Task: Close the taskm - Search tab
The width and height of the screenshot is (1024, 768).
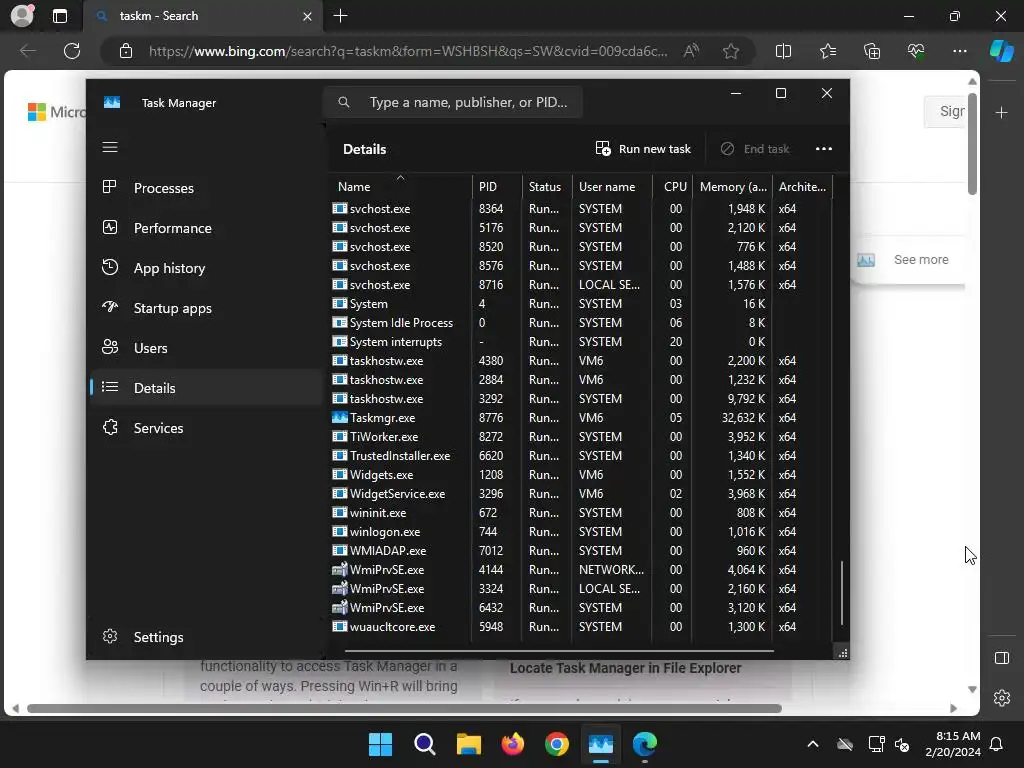Action: pos(307,16)
